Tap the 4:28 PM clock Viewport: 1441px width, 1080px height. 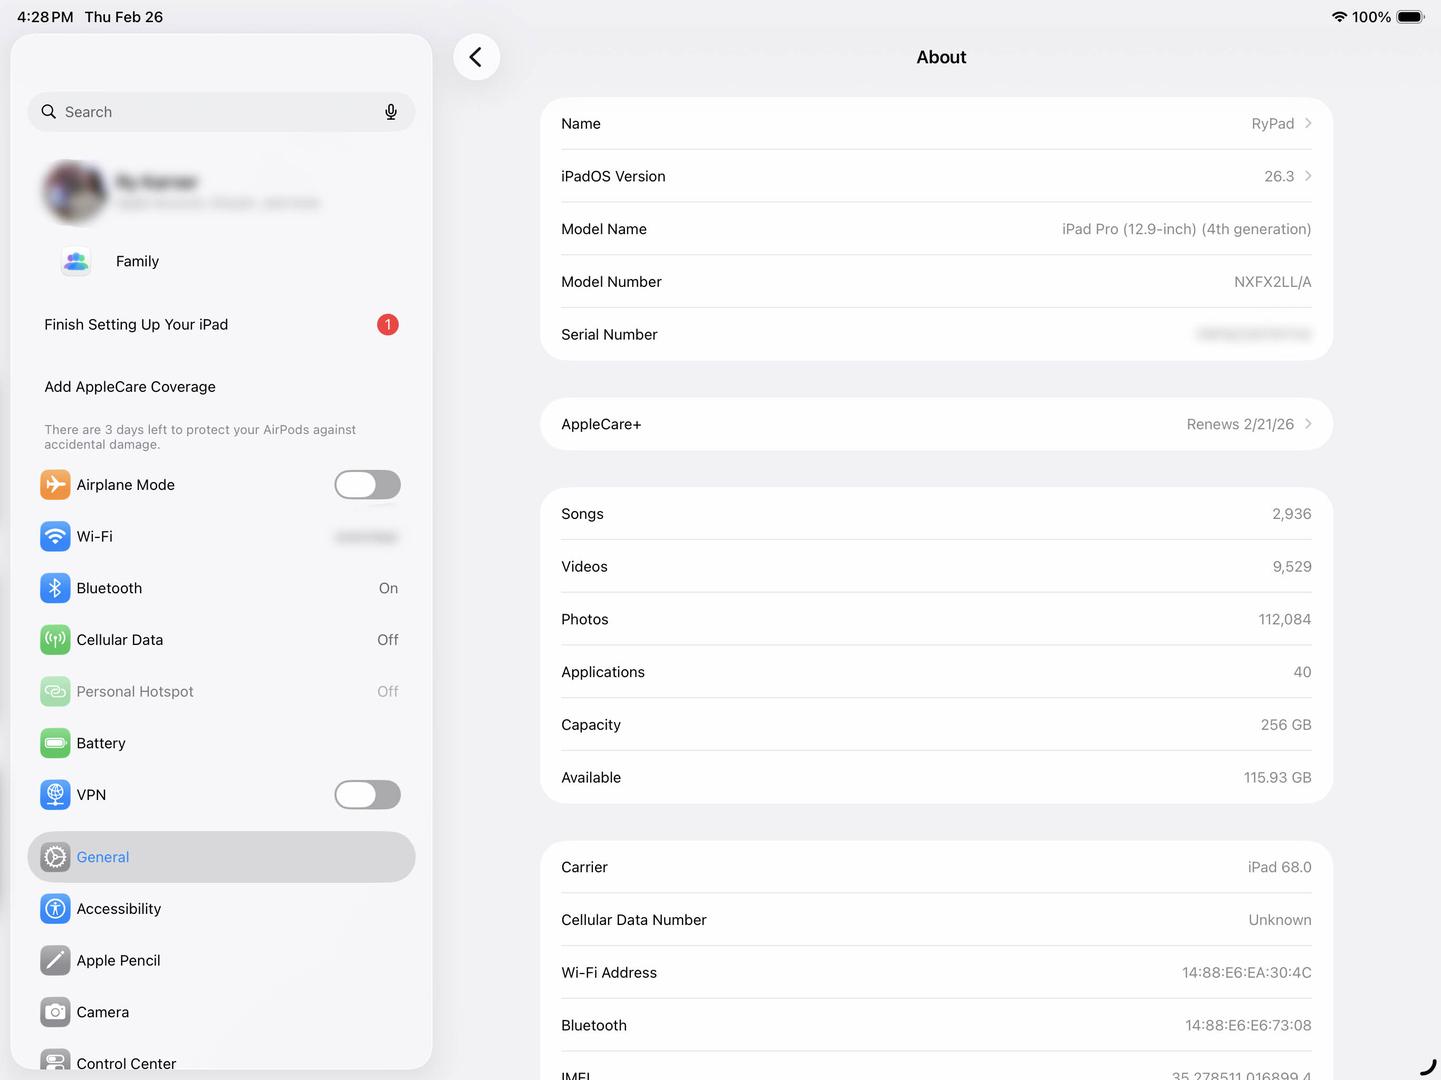(45, 17)
